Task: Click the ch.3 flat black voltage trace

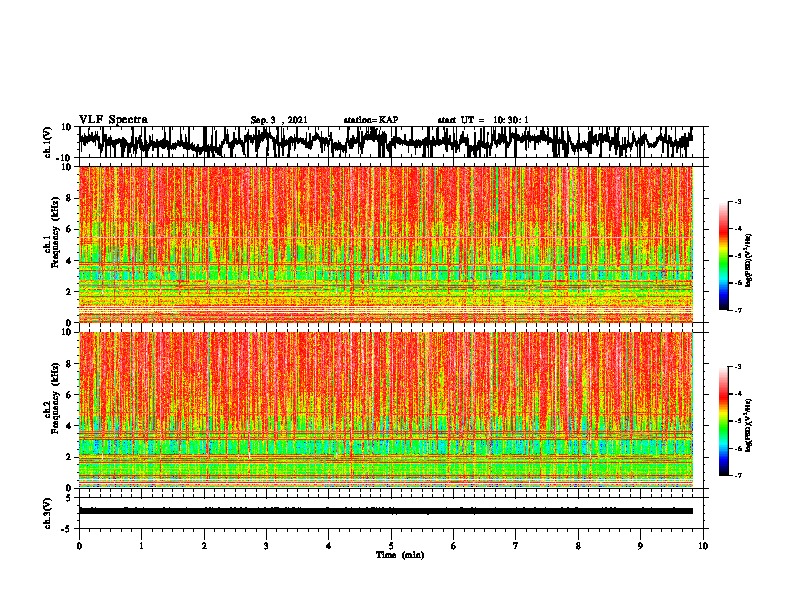Action: pos(386,511)
